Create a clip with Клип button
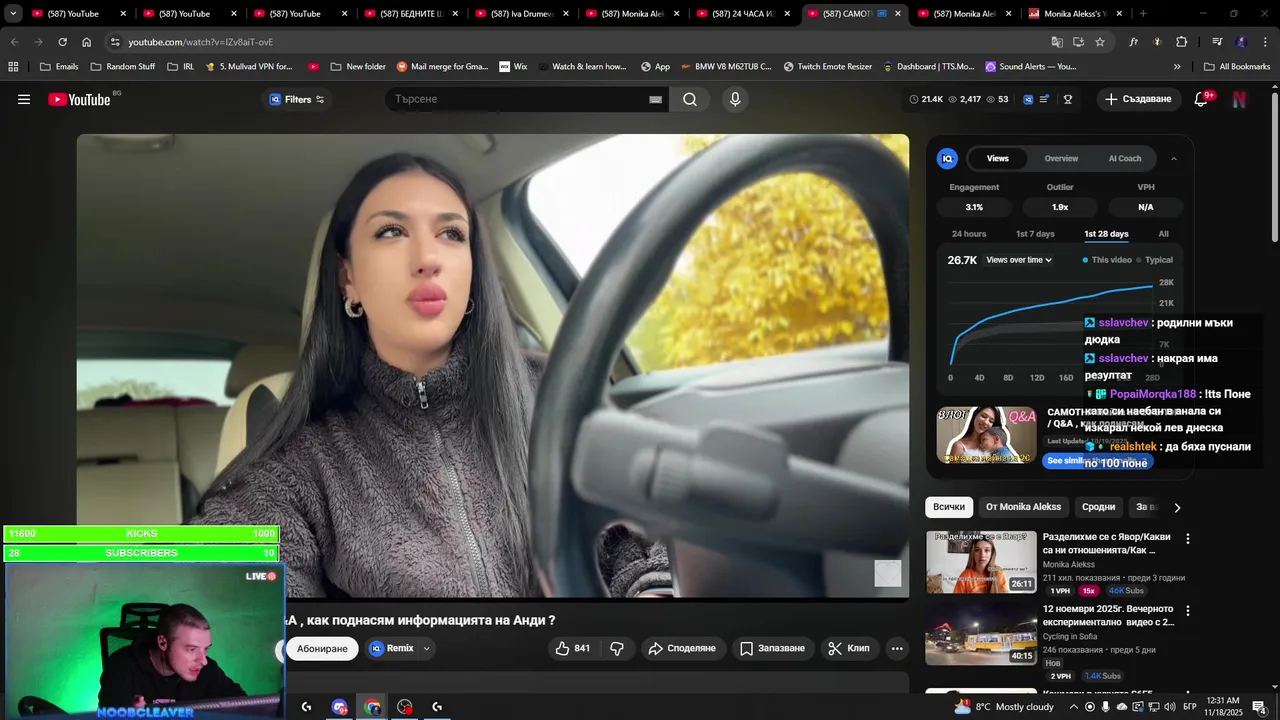The width and height of the screenshot is (1280, 720). [x=849, y=648]
